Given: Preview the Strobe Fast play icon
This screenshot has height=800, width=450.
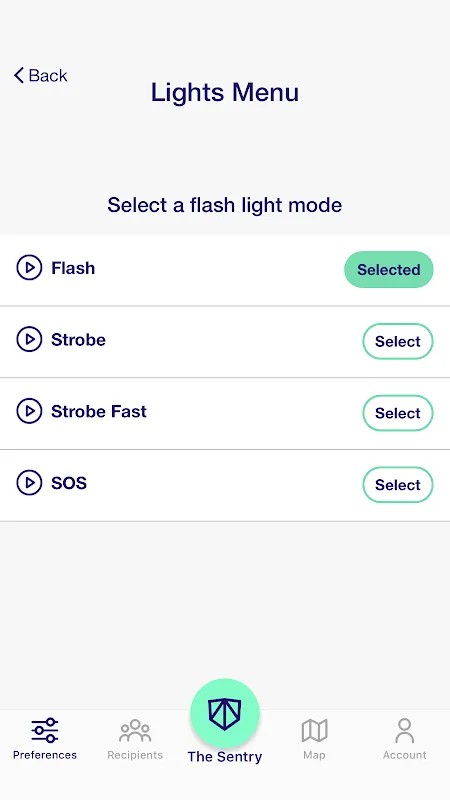Looking at the screenshot, I should pos(29,411).
